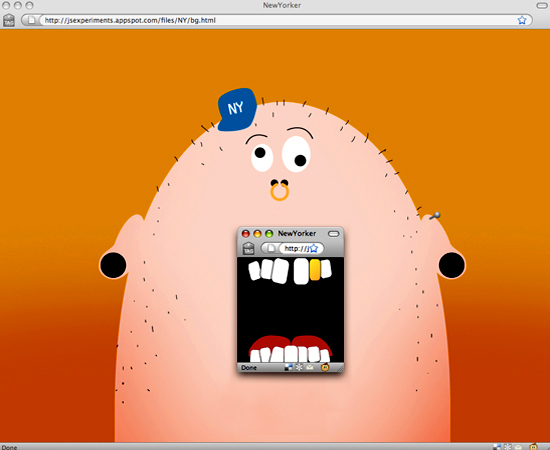Close the small NewYorker popup with the red button
This screenshot has height=450, width=550.
[246, 234]
